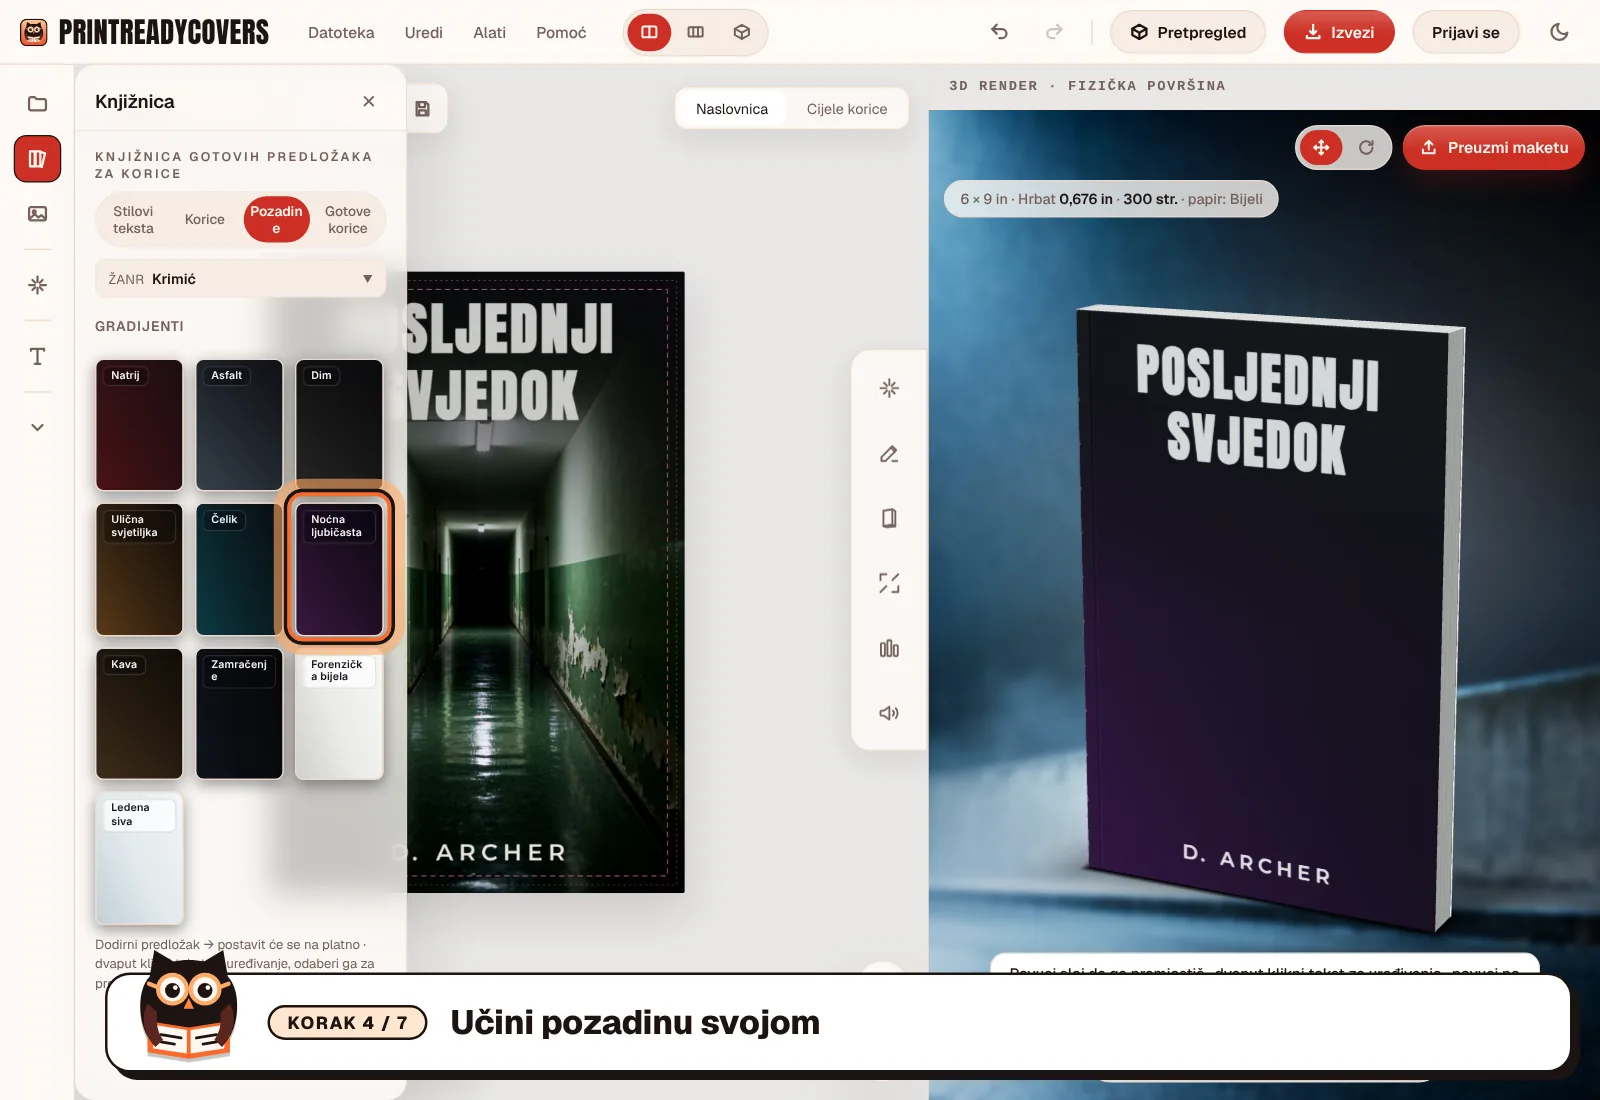Open the Alati menu

pos(490,33)
